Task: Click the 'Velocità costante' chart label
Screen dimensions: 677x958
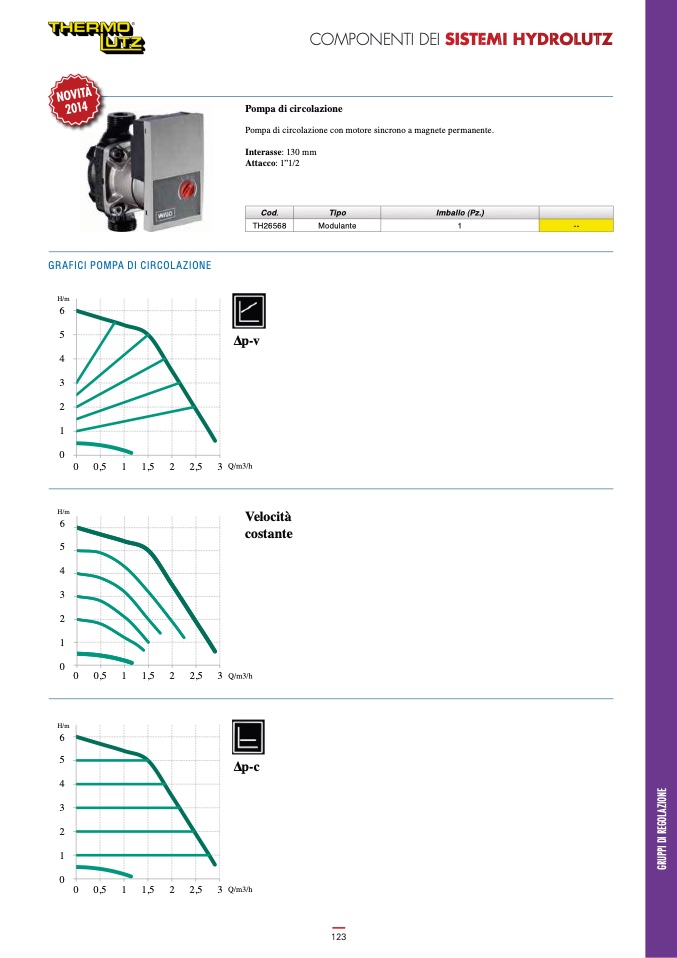Action: tap(269, 525)
